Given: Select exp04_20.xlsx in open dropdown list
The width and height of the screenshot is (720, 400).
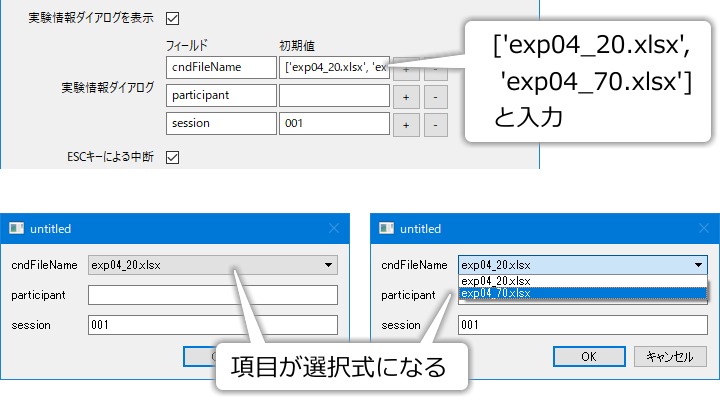Looking at the screenshot, I should point(583,281).
